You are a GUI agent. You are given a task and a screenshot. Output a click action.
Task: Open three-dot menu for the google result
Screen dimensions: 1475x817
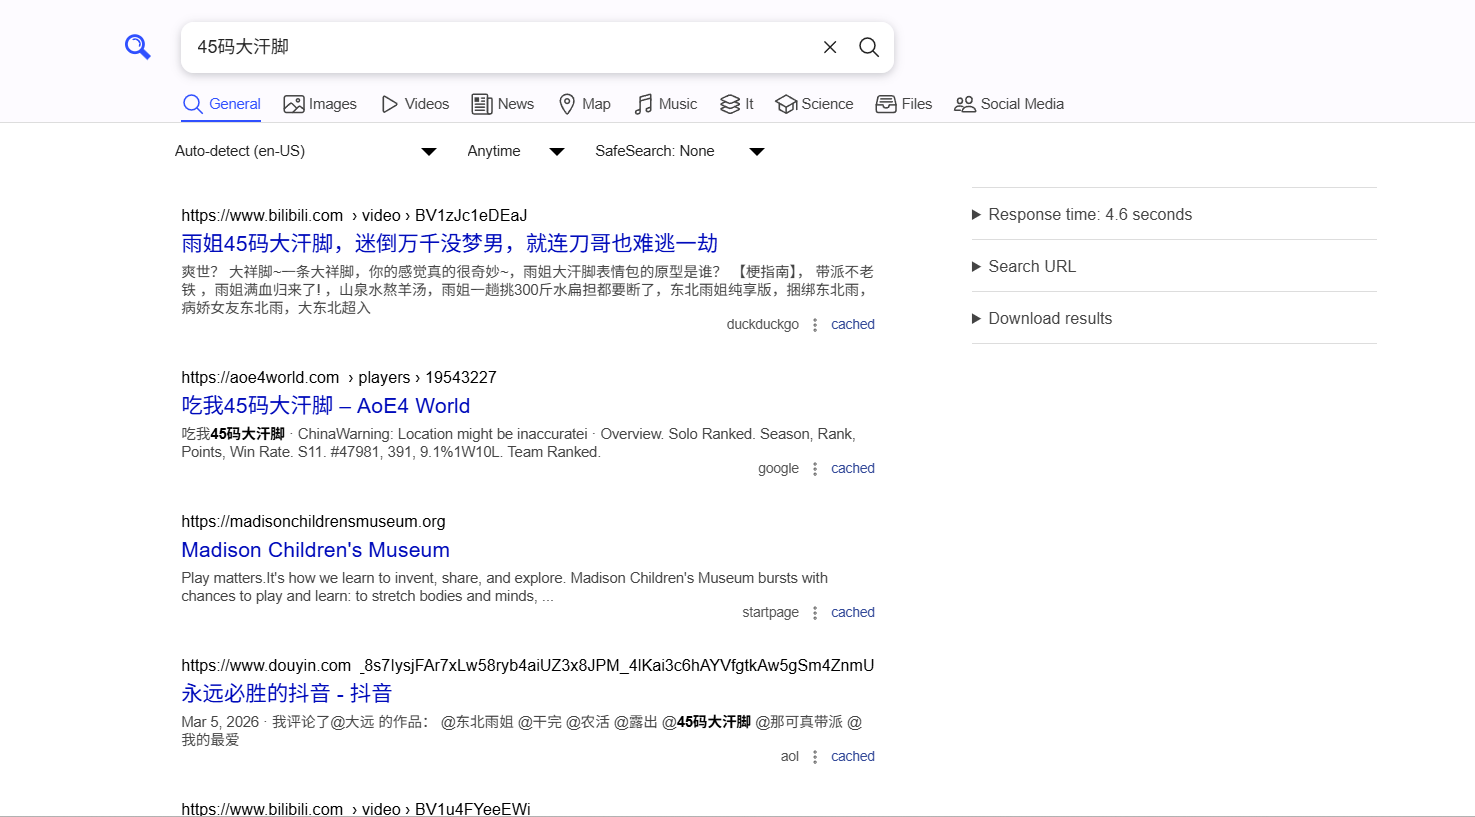coord(815,469)
